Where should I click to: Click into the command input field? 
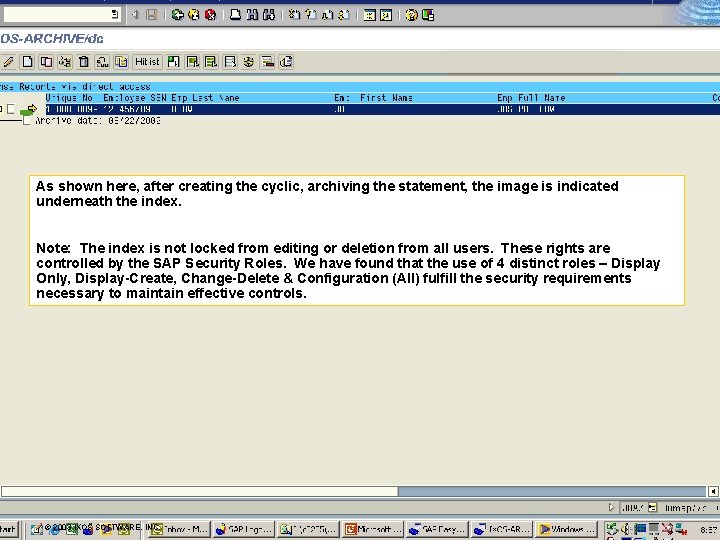point(57,14)
